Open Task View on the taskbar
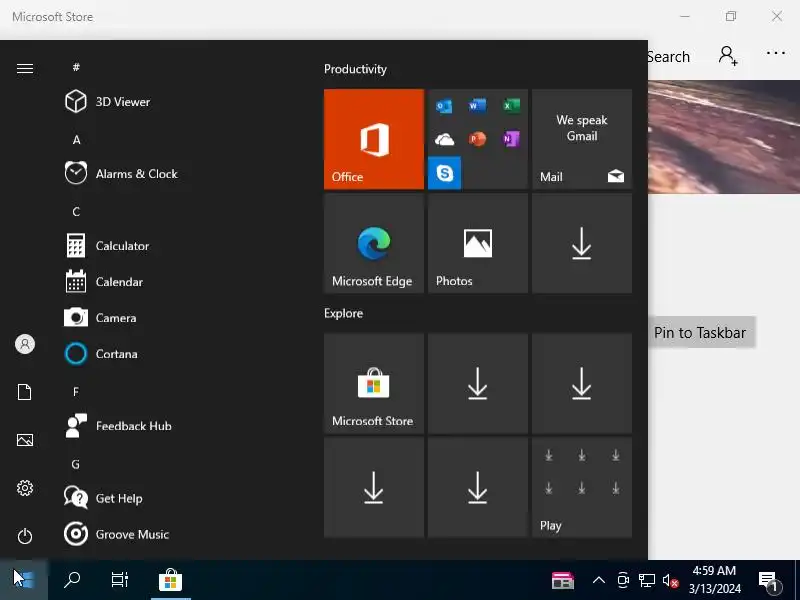This screenshot has width=800, height=600. [x=120, y=580]
